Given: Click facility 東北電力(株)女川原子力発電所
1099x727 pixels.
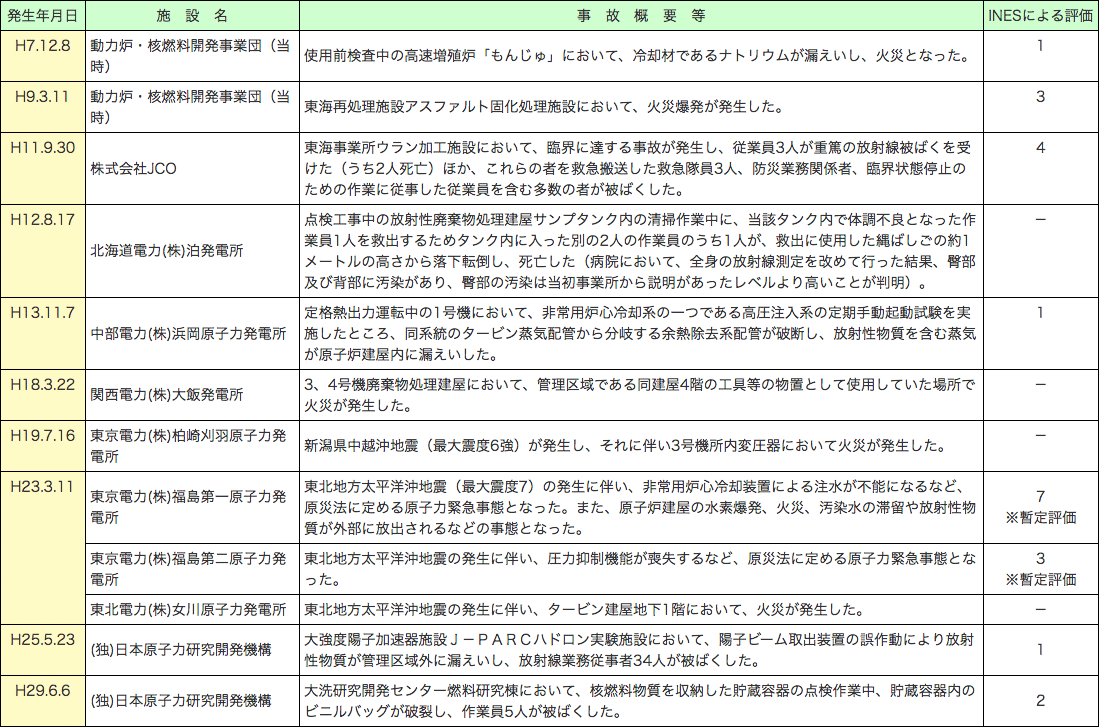Looking at the screenshot, I should pos(189,609).
